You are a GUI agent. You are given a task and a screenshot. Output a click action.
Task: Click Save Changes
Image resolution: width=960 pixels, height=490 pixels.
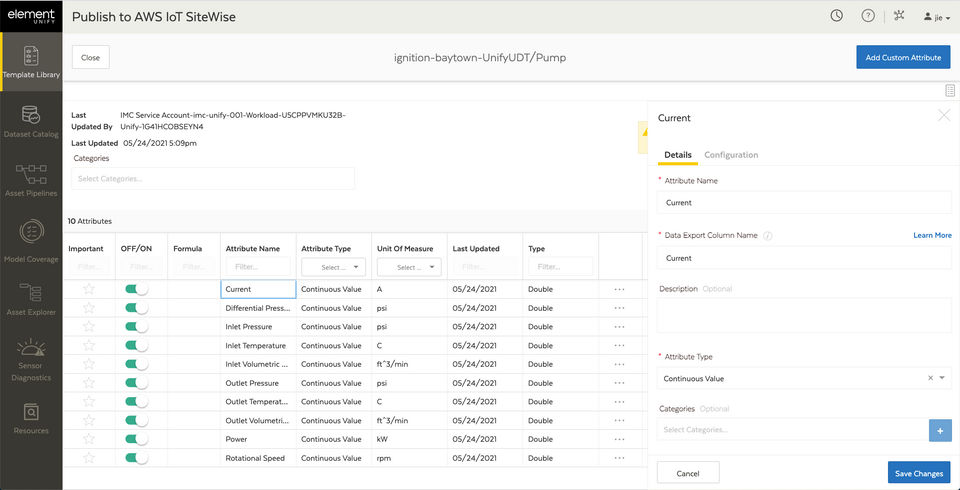[919, 473]
